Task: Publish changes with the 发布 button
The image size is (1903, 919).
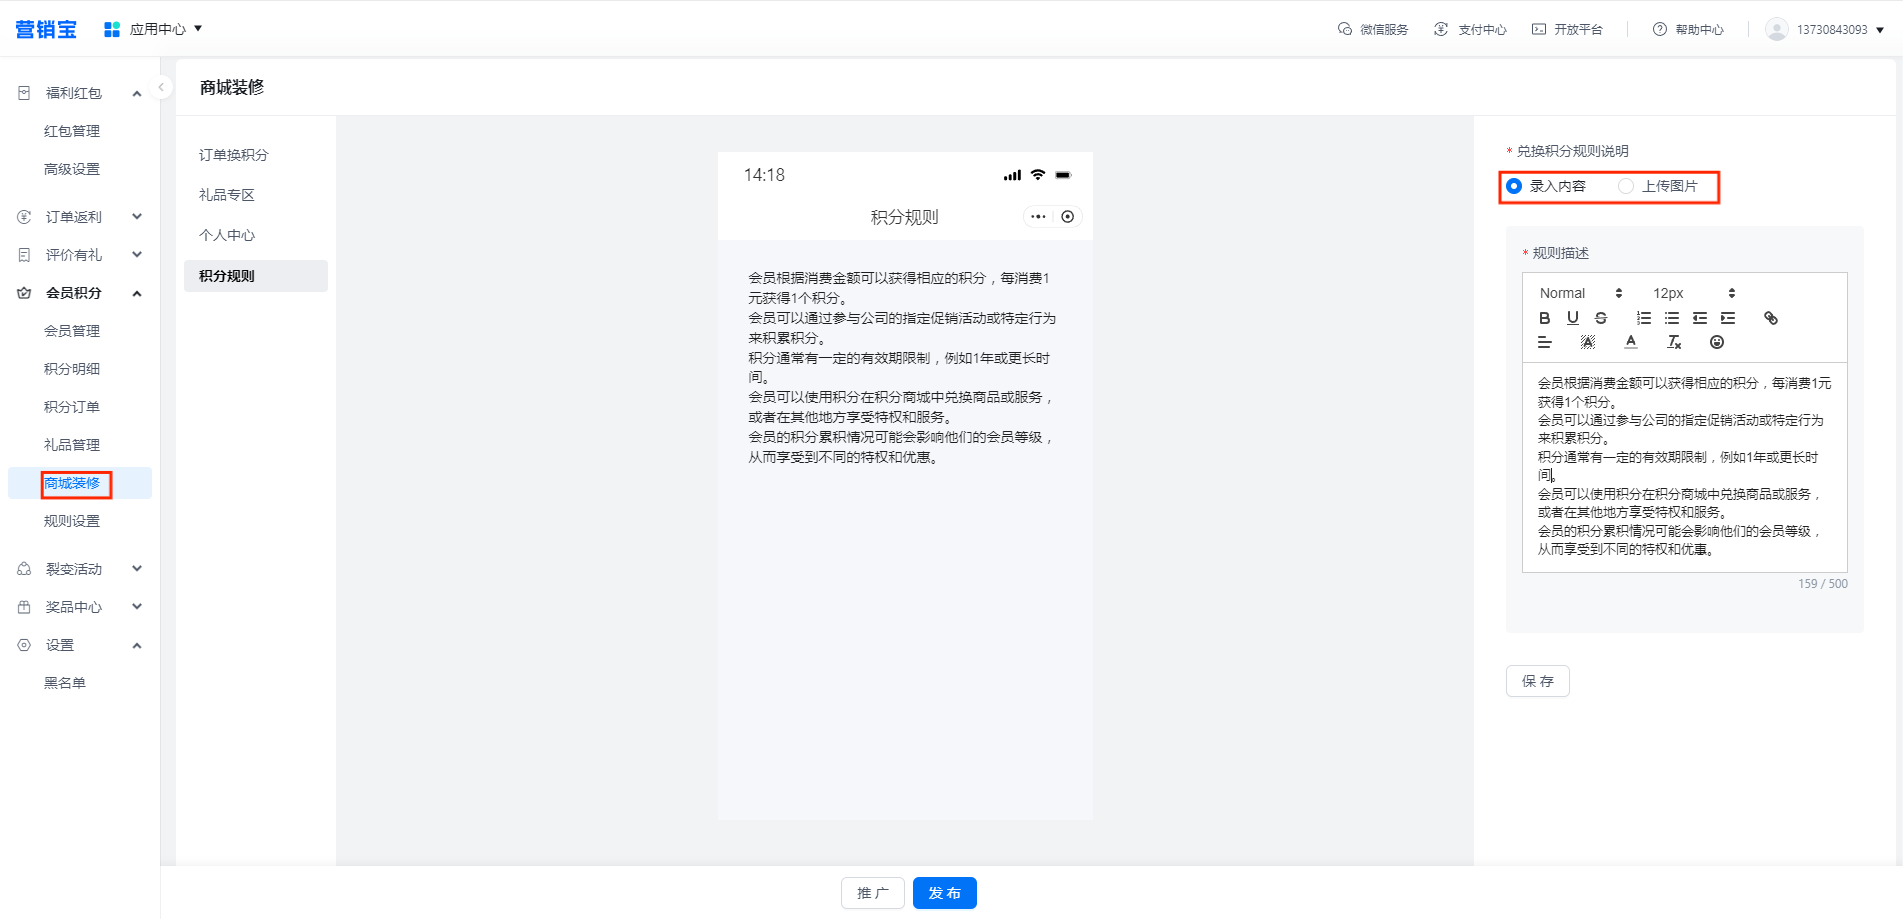Action: (944, 893)
